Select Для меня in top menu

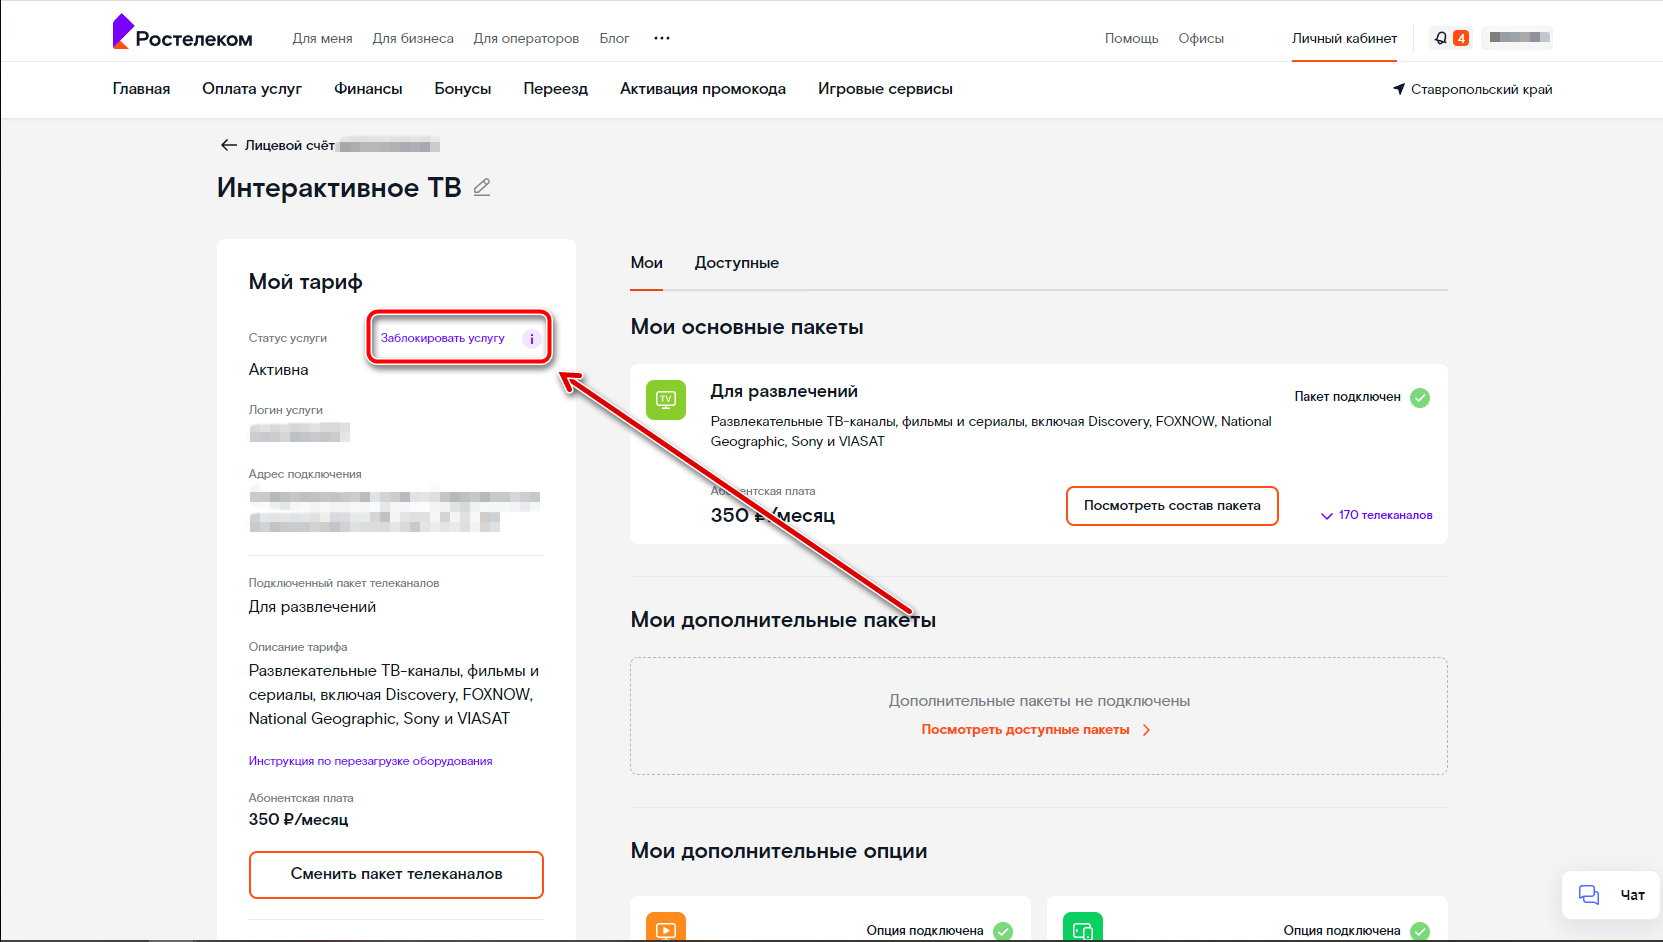[322, 38]
